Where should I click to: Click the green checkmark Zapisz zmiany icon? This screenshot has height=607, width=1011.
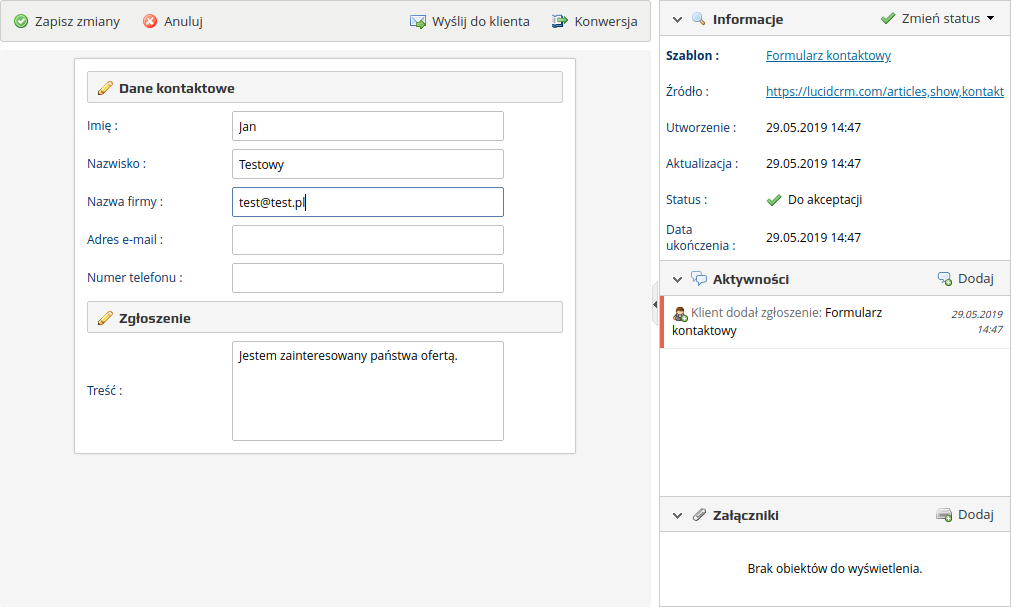[21, 21]
